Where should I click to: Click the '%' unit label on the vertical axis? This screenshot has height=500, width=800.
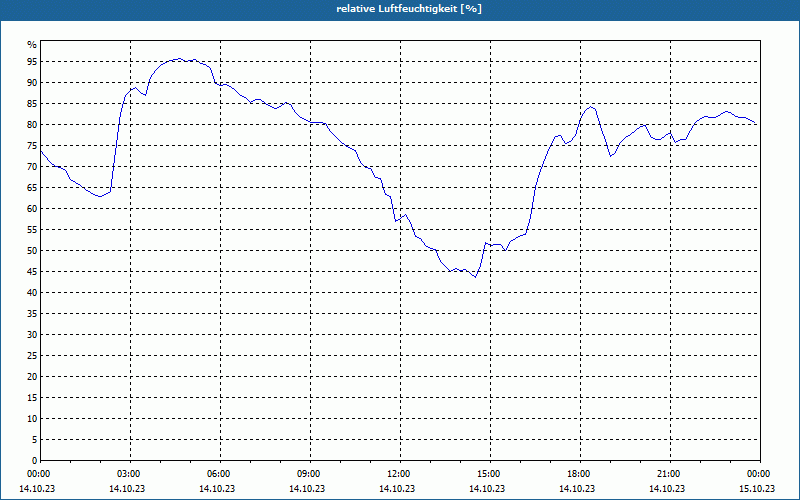pyautogui.click(x=32, y=45)
